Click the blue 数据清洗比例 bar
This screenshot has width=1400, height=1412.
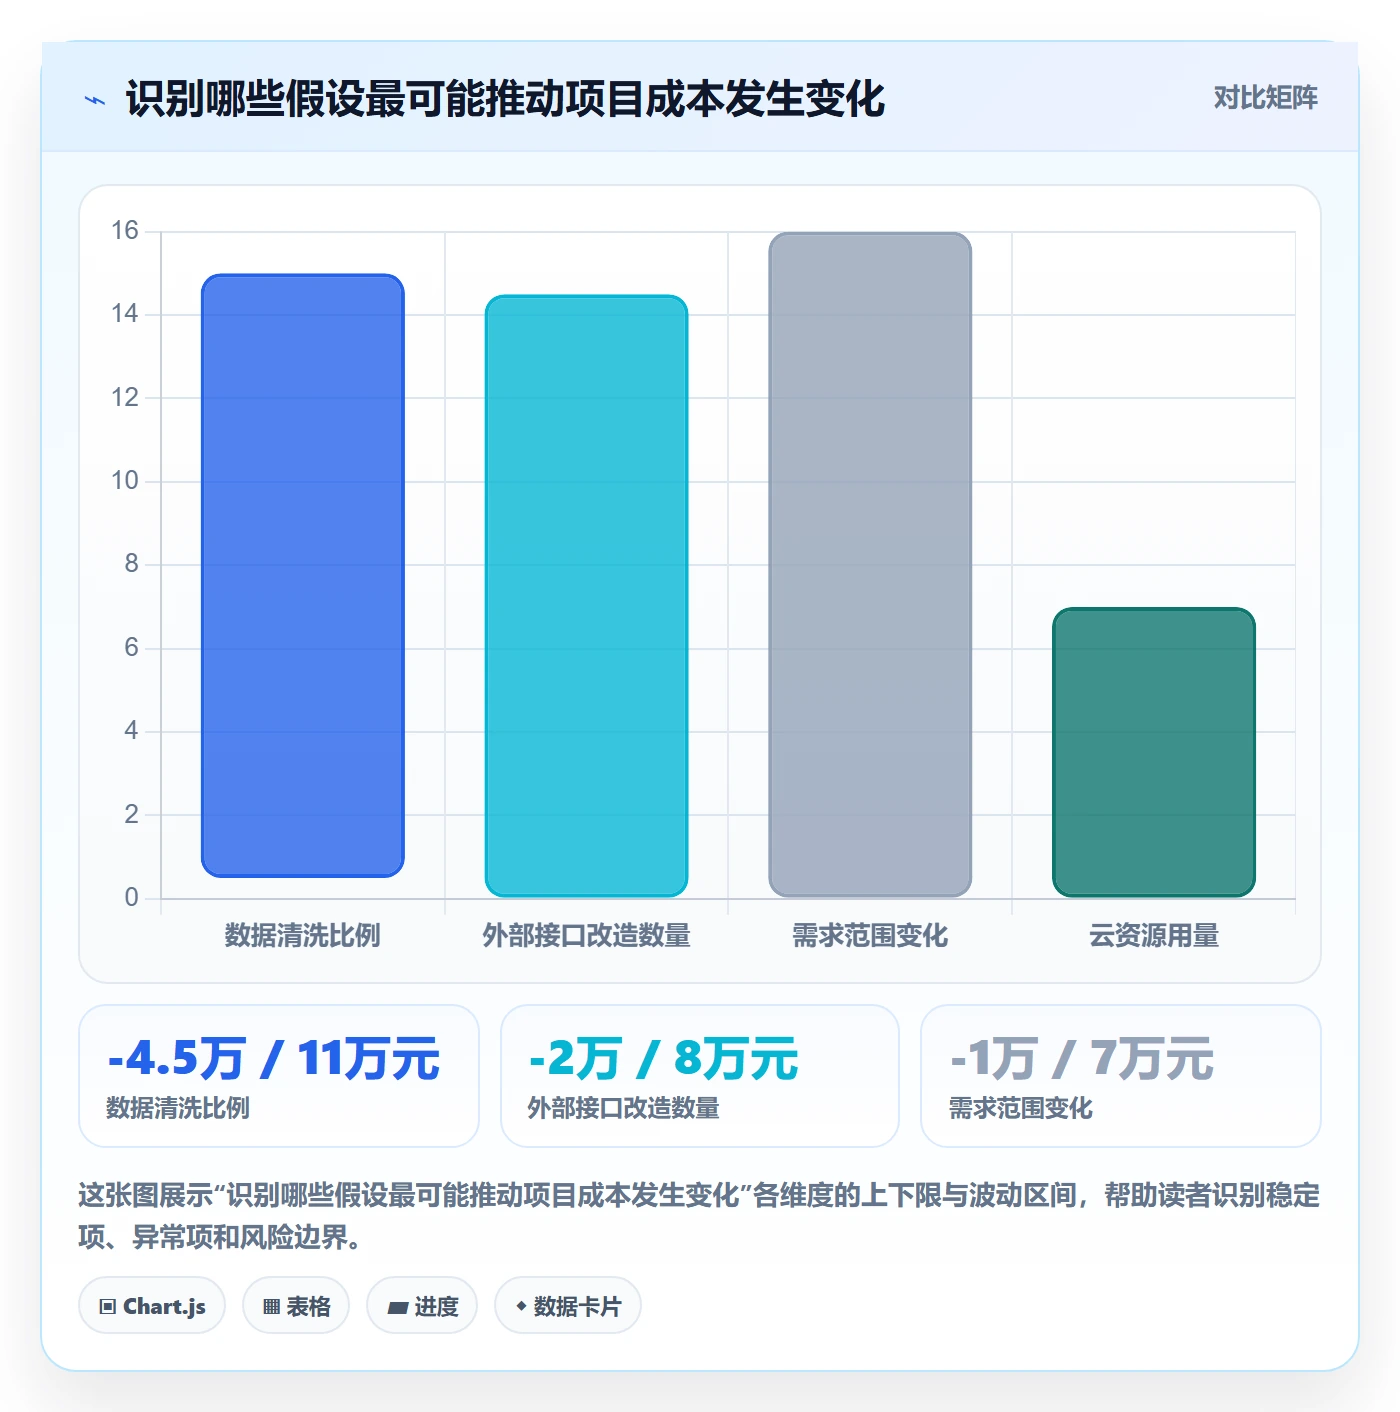pos(303,576)
